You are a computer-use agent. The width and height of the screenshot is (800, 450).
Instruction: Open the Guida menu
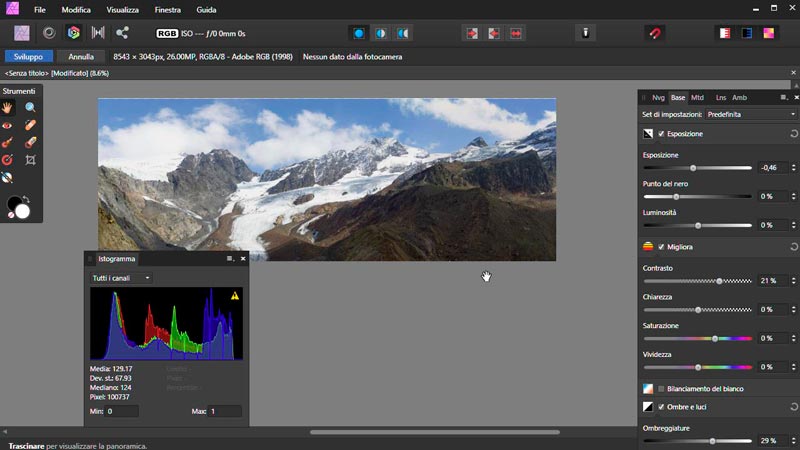tap(206, 10)
